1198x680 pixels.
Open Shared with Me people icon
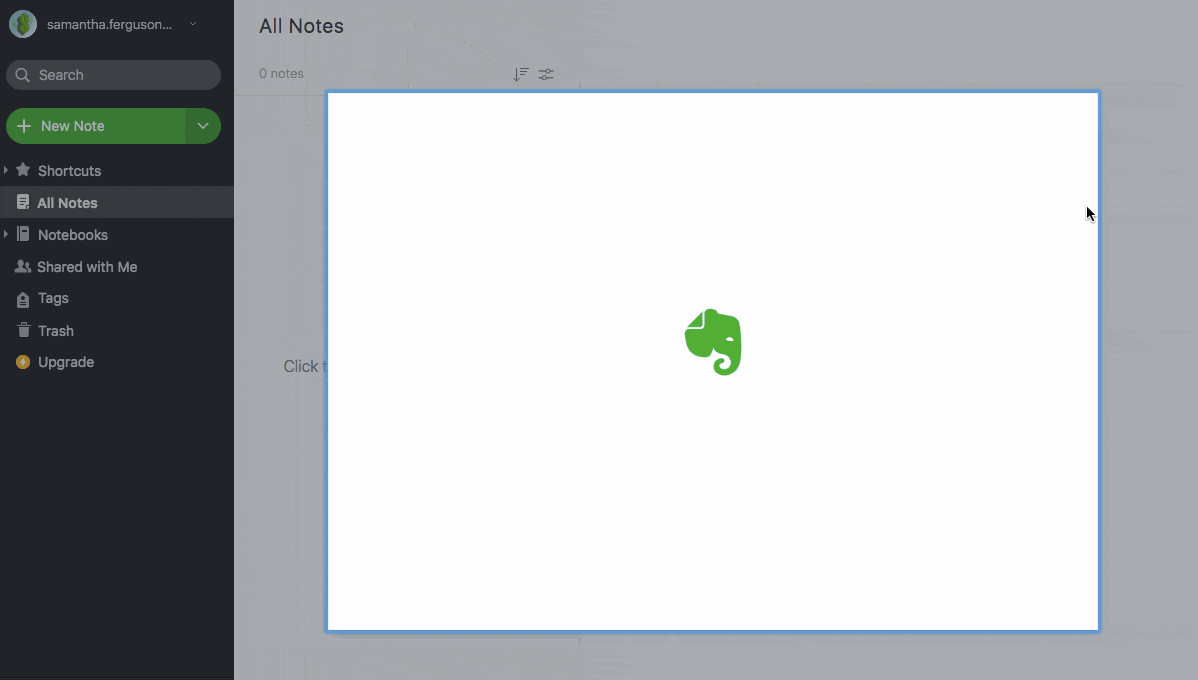(x=23, y=267)
